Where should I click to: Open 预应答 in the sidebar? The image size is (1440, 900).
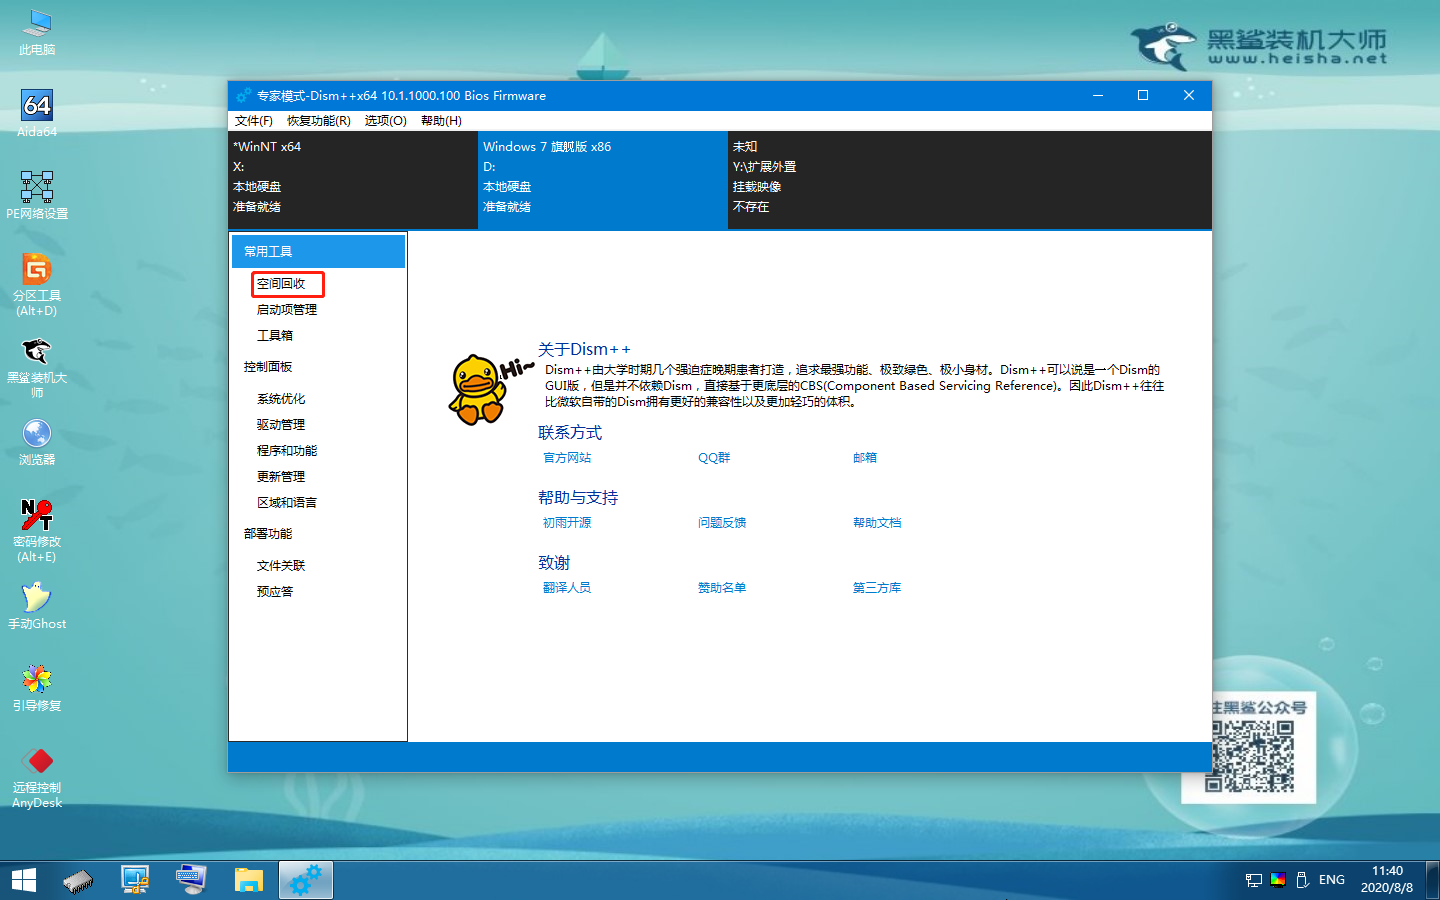point(275,592)
